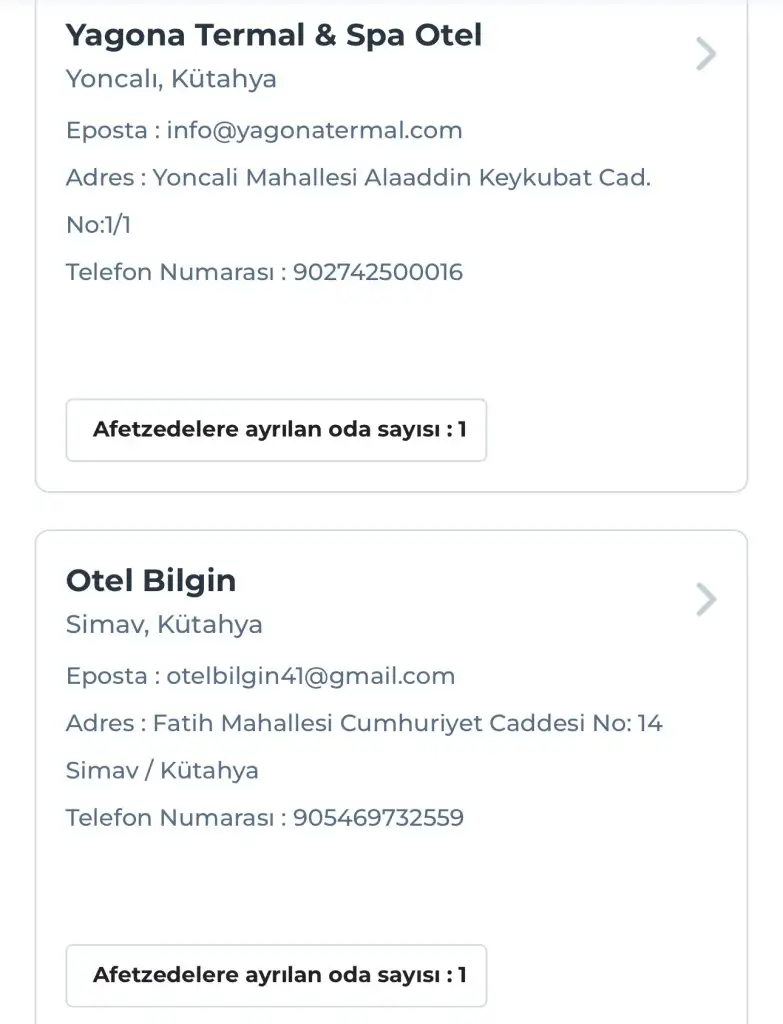Select the Alaaddin Keykubat Cad. address line
The height and width of the screenshot is (1024, 783).
pyautogui.click(x=358, y=178)
